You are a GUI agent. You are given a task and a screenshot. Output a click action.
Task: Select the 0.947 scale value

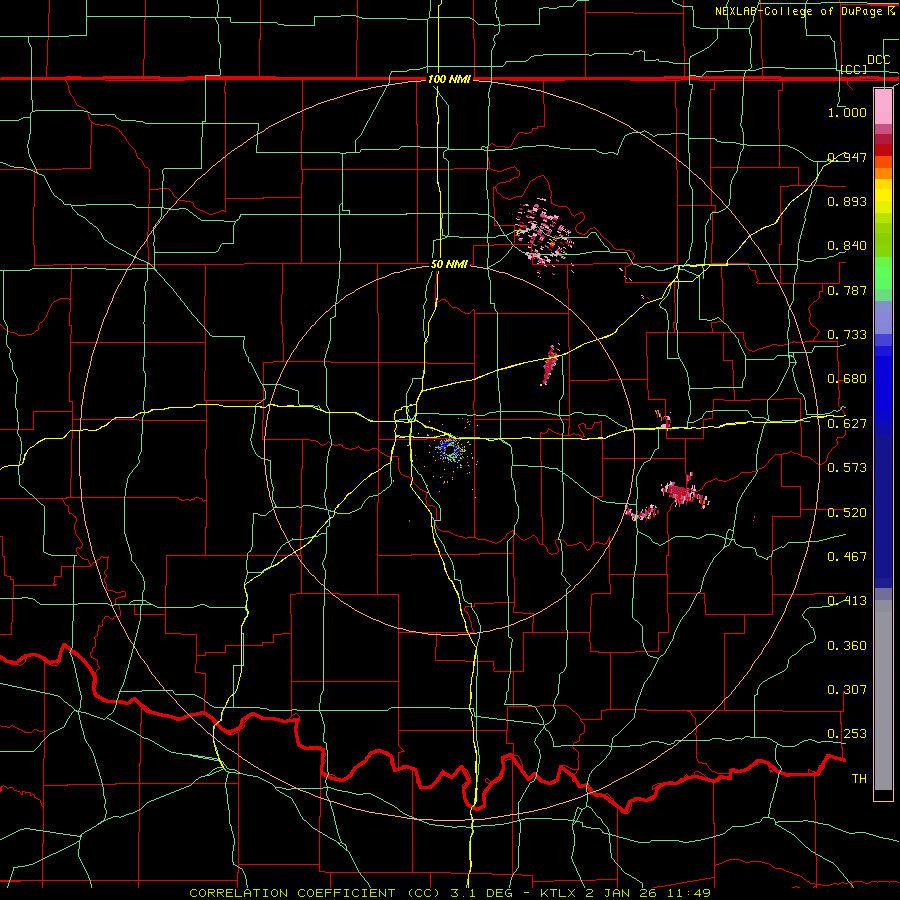coord(847,157)
